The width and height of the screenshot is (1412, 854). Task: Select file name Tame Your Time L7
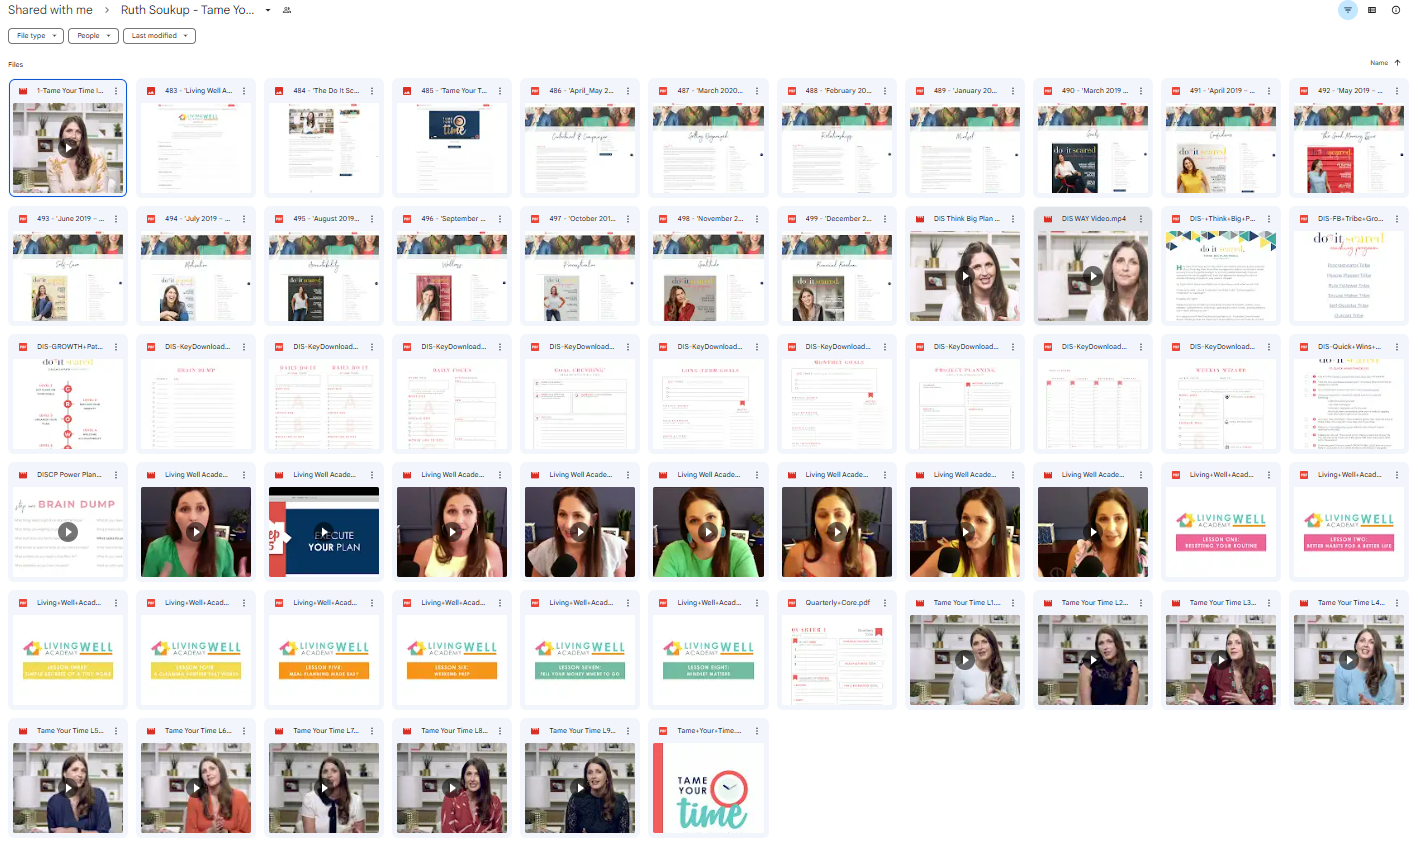(x=326, y=731)
